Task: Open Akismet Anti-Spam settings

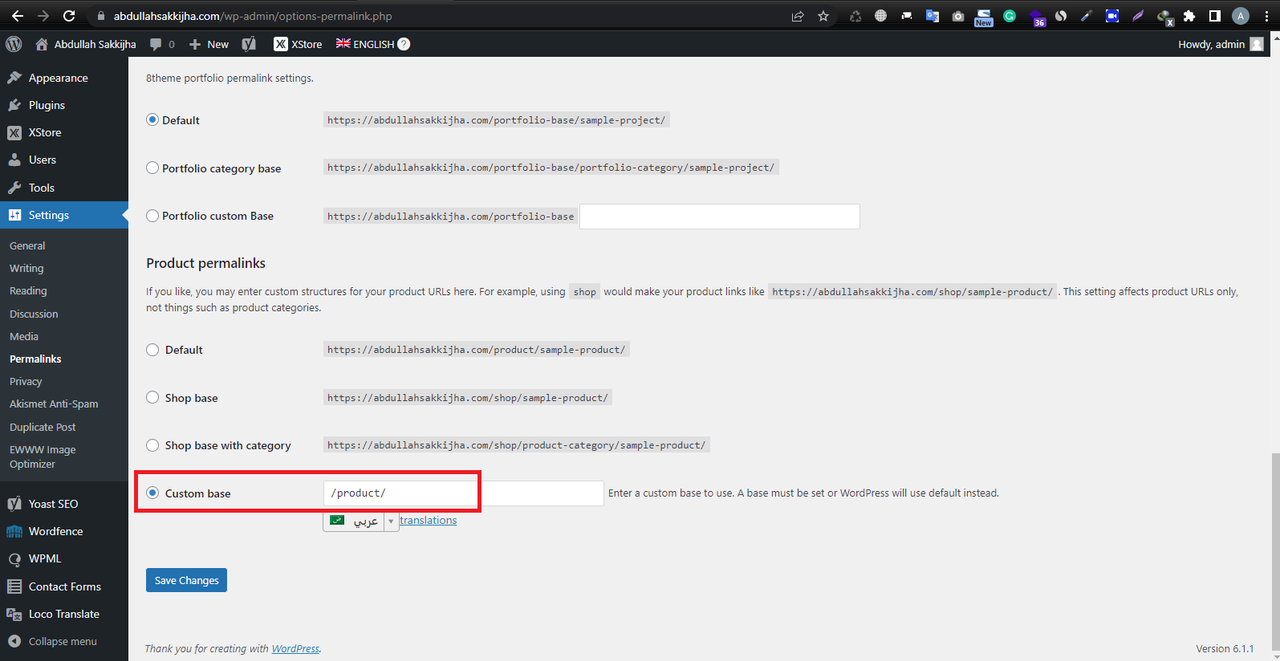Action: (x=54, y=404)
